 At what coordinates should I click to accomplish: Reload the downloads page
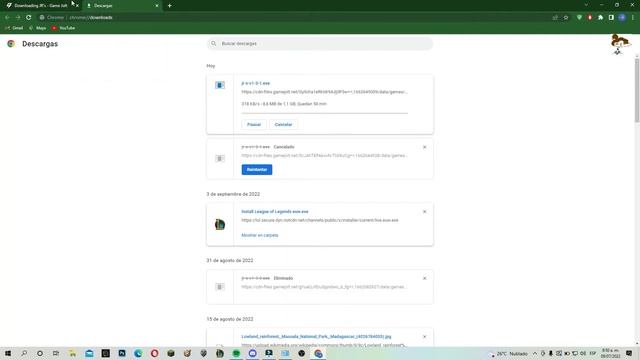pyautogui.click(x=29, y=18)
